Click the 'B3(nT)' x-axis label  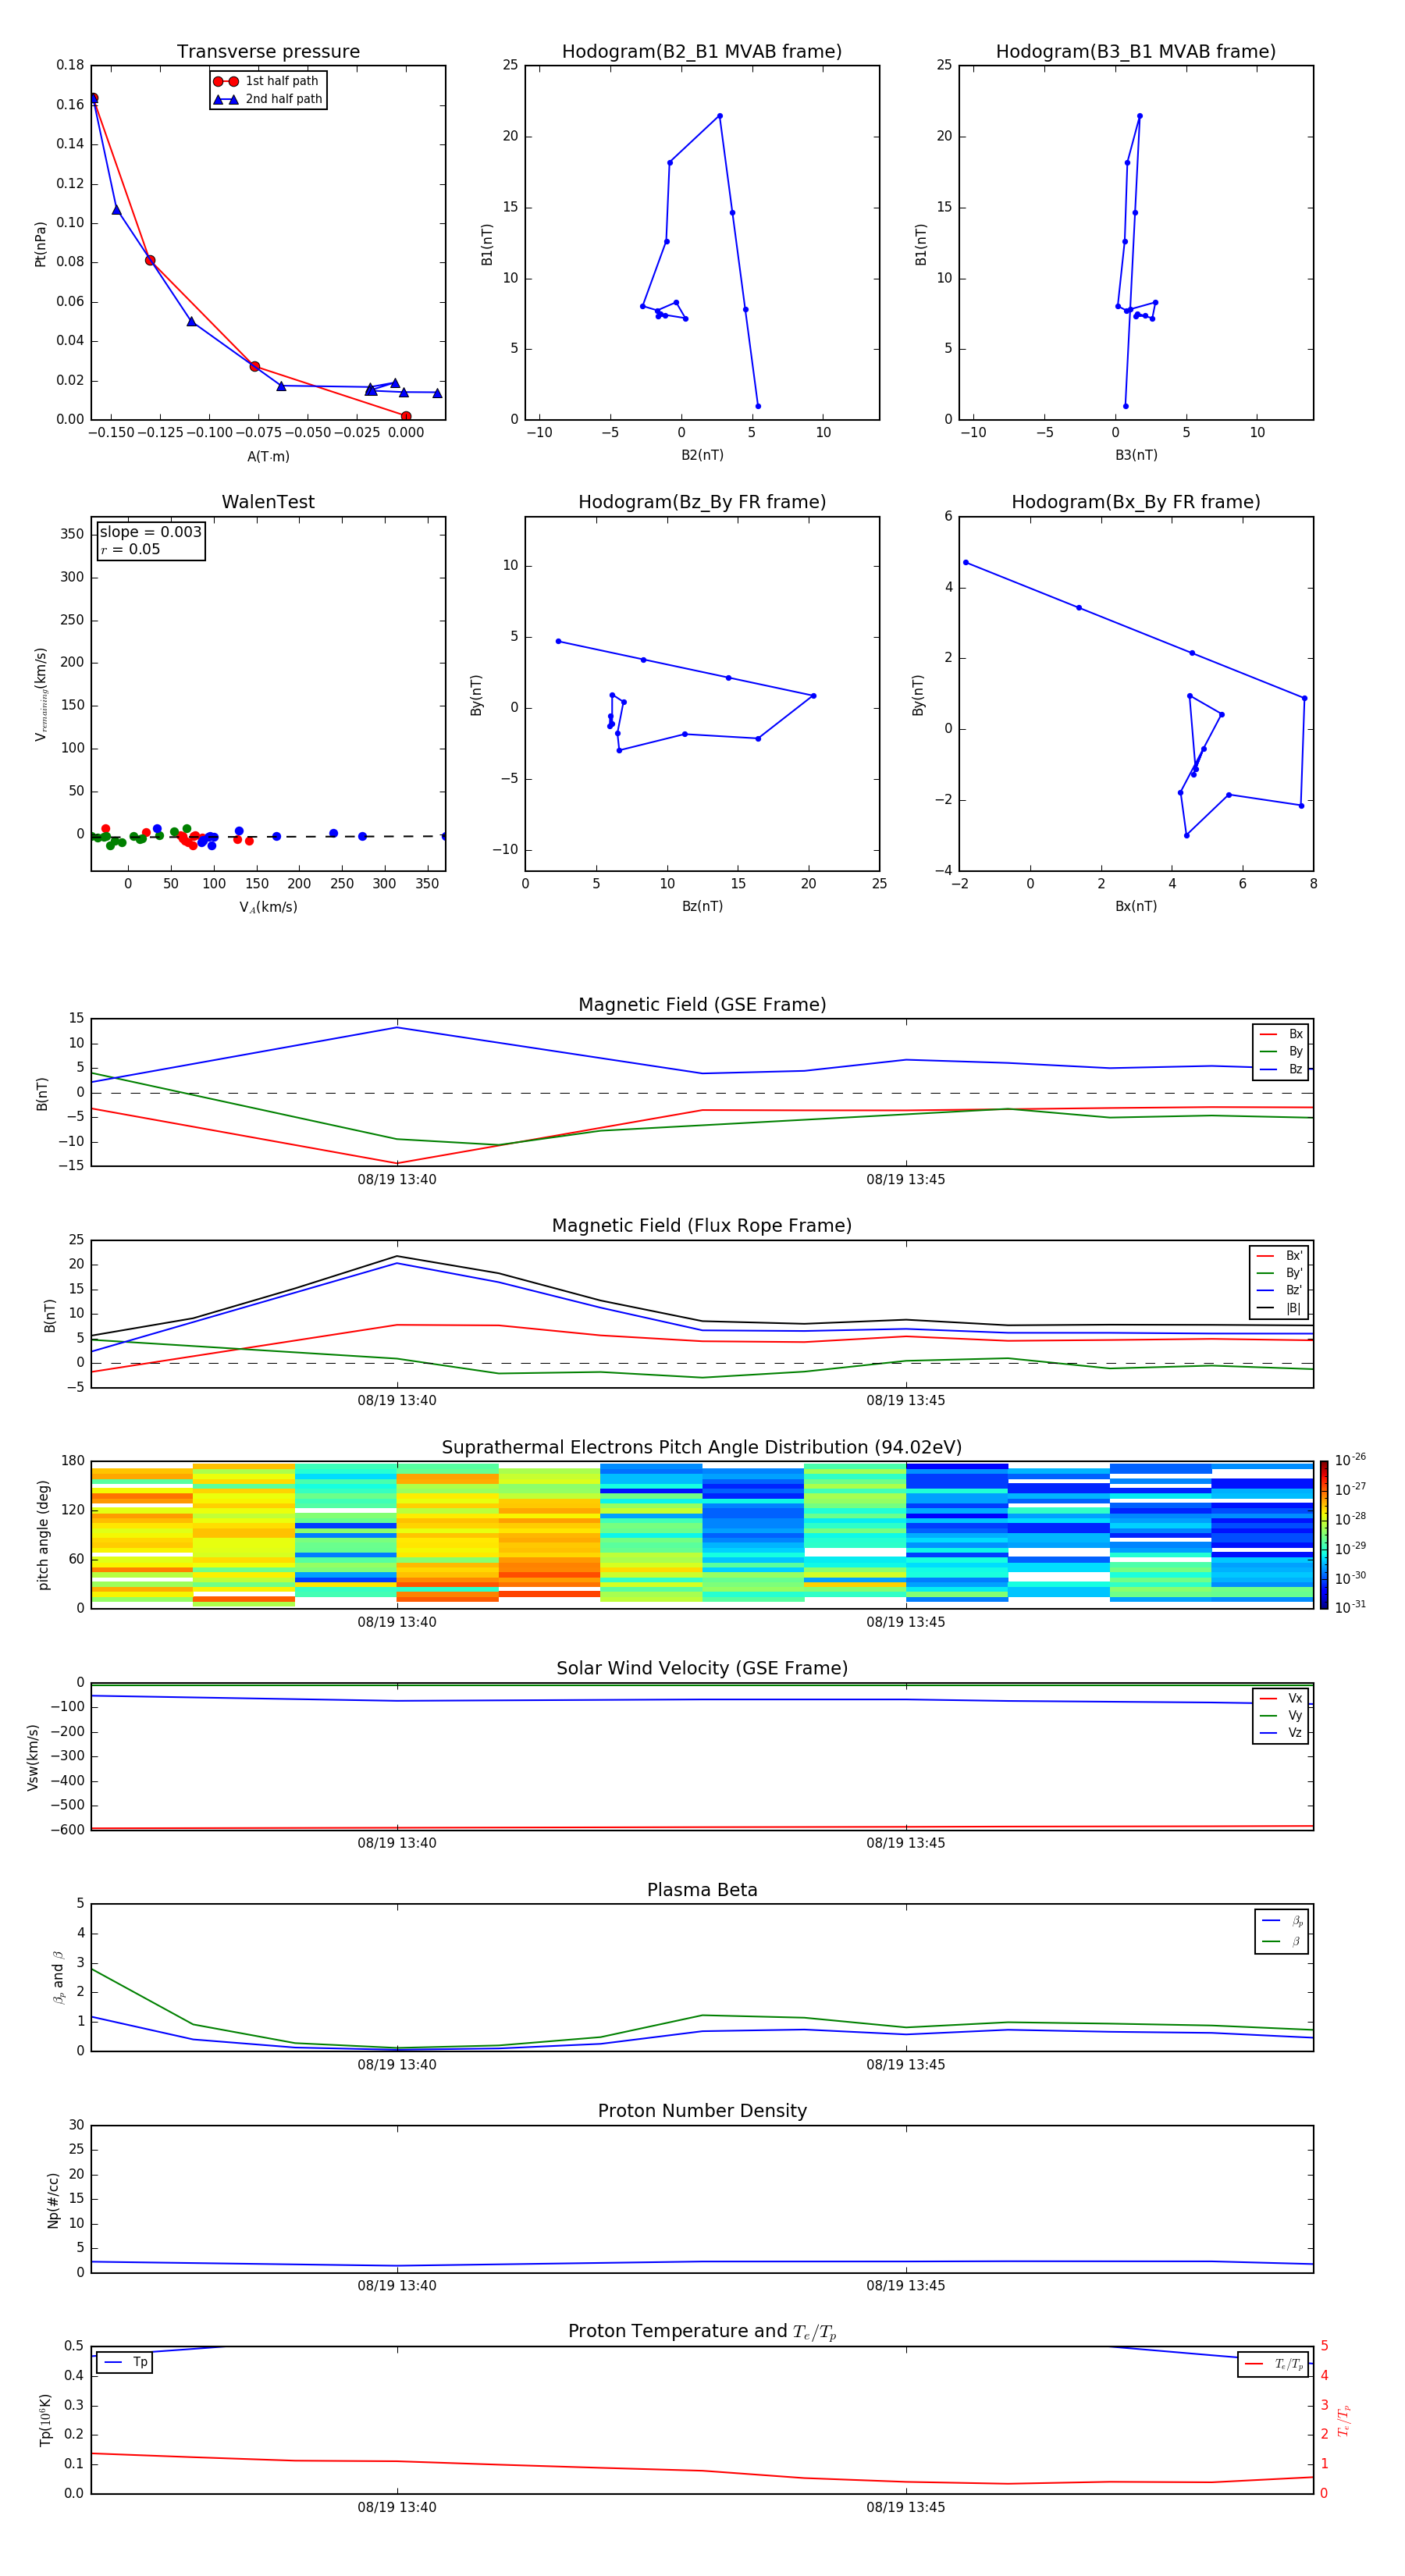coord(1136,456)
